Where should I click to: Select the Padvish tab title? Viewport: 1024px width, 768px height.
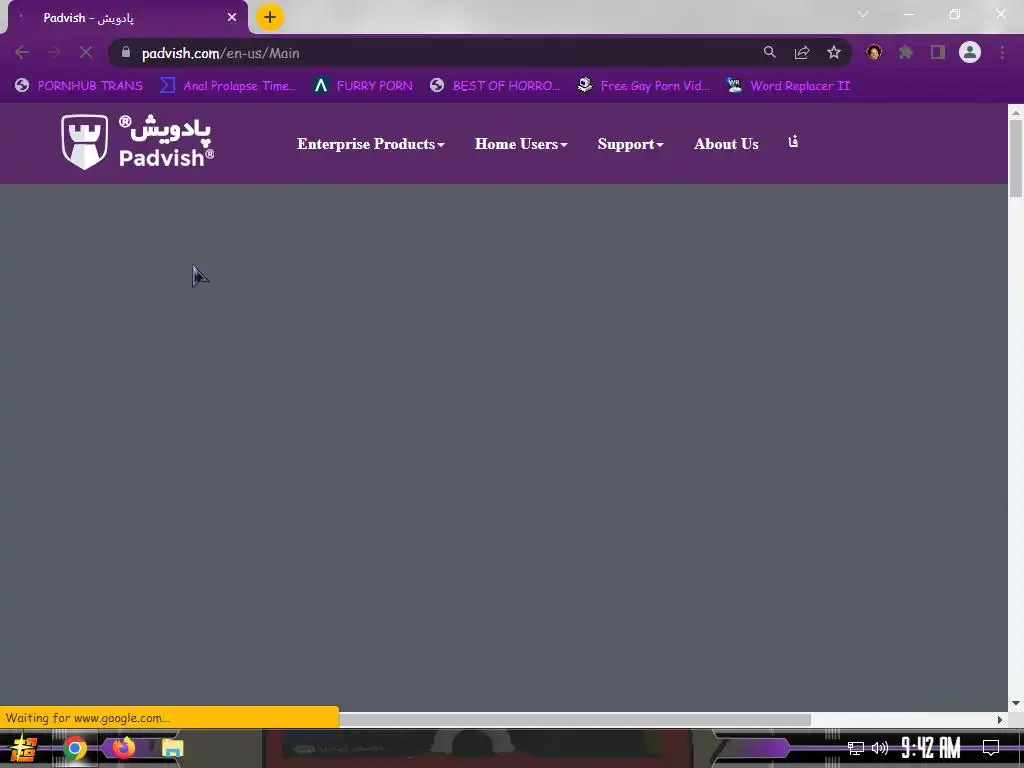(88, 18)
